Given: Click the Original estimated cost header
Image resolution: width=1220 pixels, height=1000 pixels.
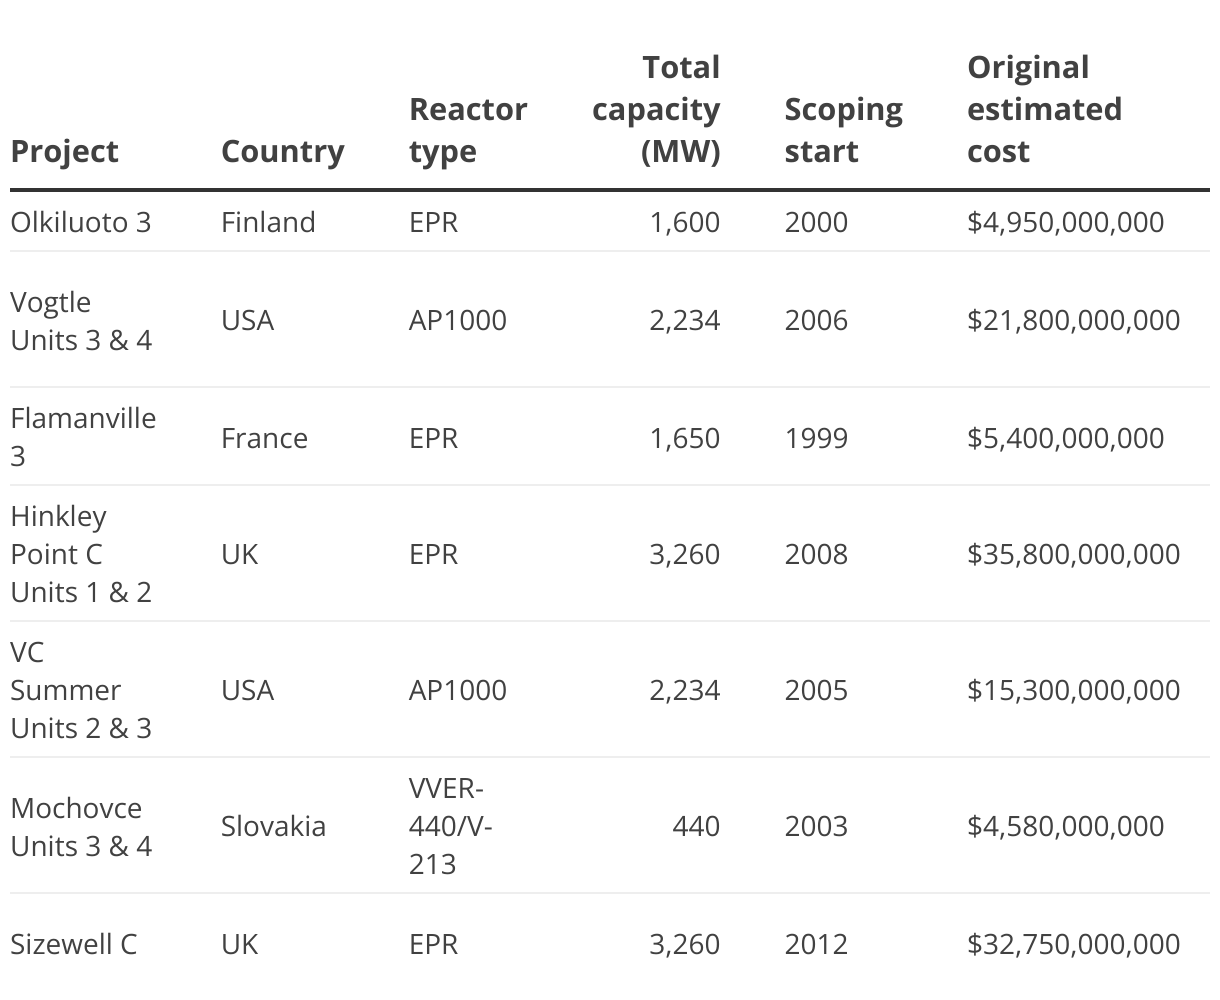Looking at the screenshot, I should pyautogui.click(x=1044, y=110).
